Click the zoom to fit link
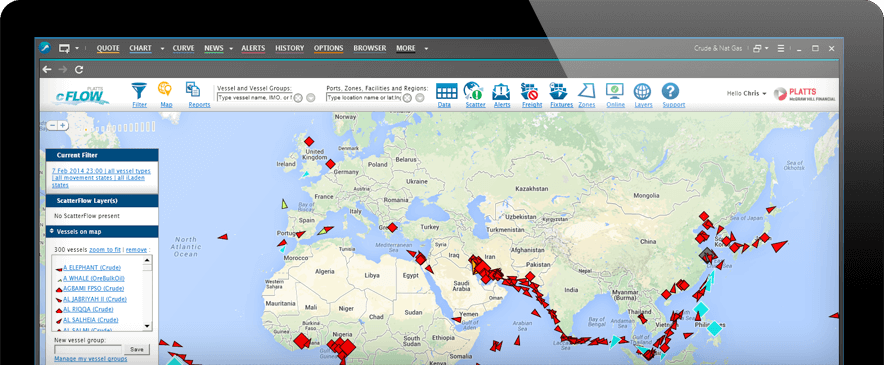Viewport: 884px width, 365px height. click(105, 249)
